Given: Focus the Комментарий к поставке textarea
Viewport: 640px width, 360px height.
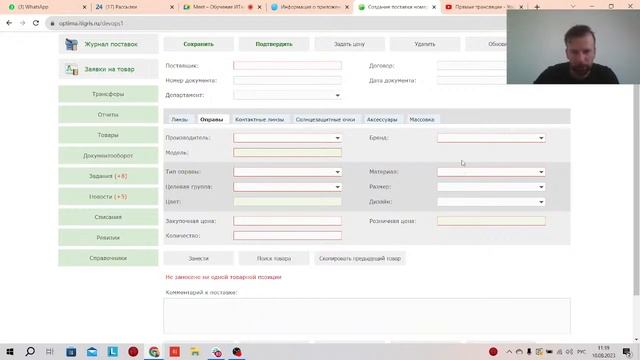Looking at the screenshot, I should (367, 316).
